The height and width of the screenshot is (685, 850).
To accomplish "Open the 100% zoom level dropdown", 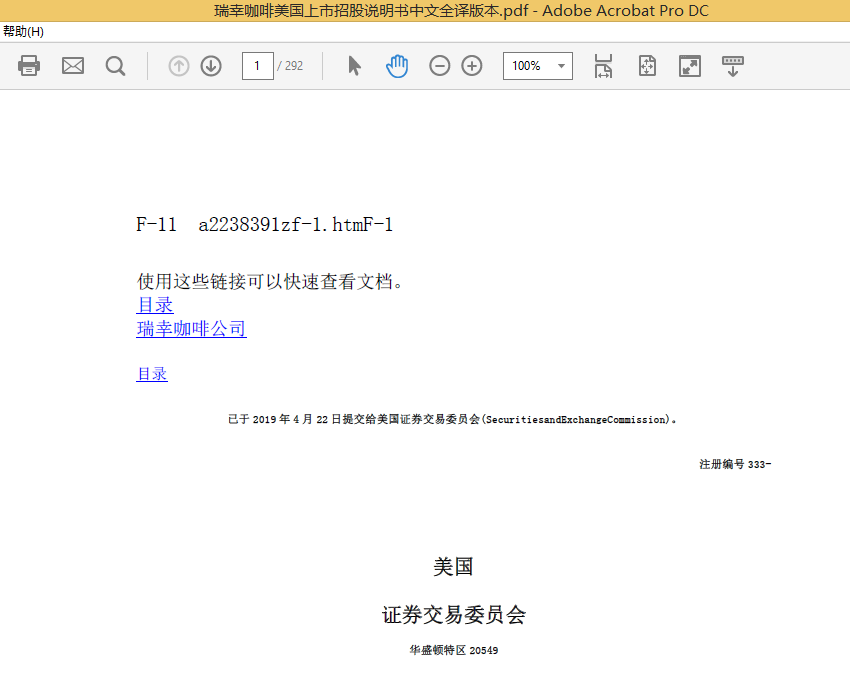I will pos(538,66).
